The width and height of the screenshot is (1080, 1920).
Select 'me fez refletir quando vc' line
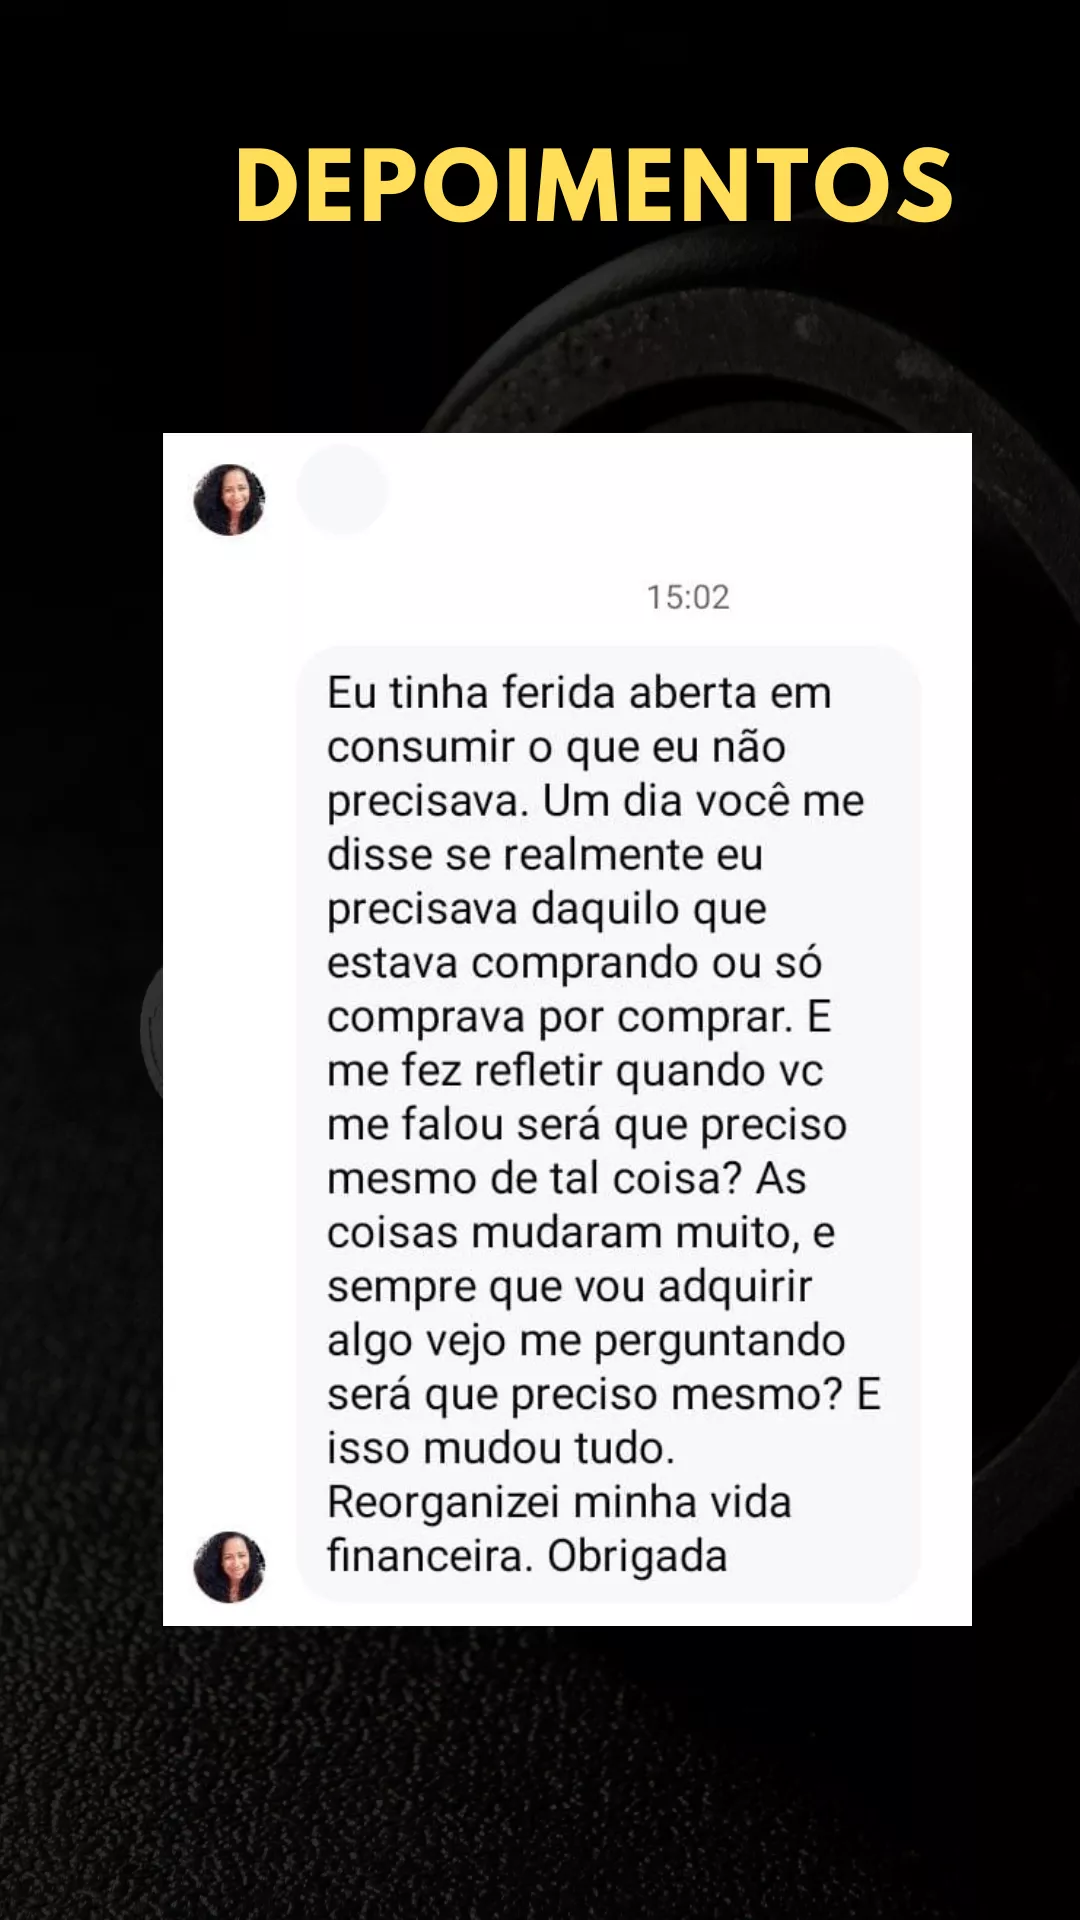(x=575, y=1071)
